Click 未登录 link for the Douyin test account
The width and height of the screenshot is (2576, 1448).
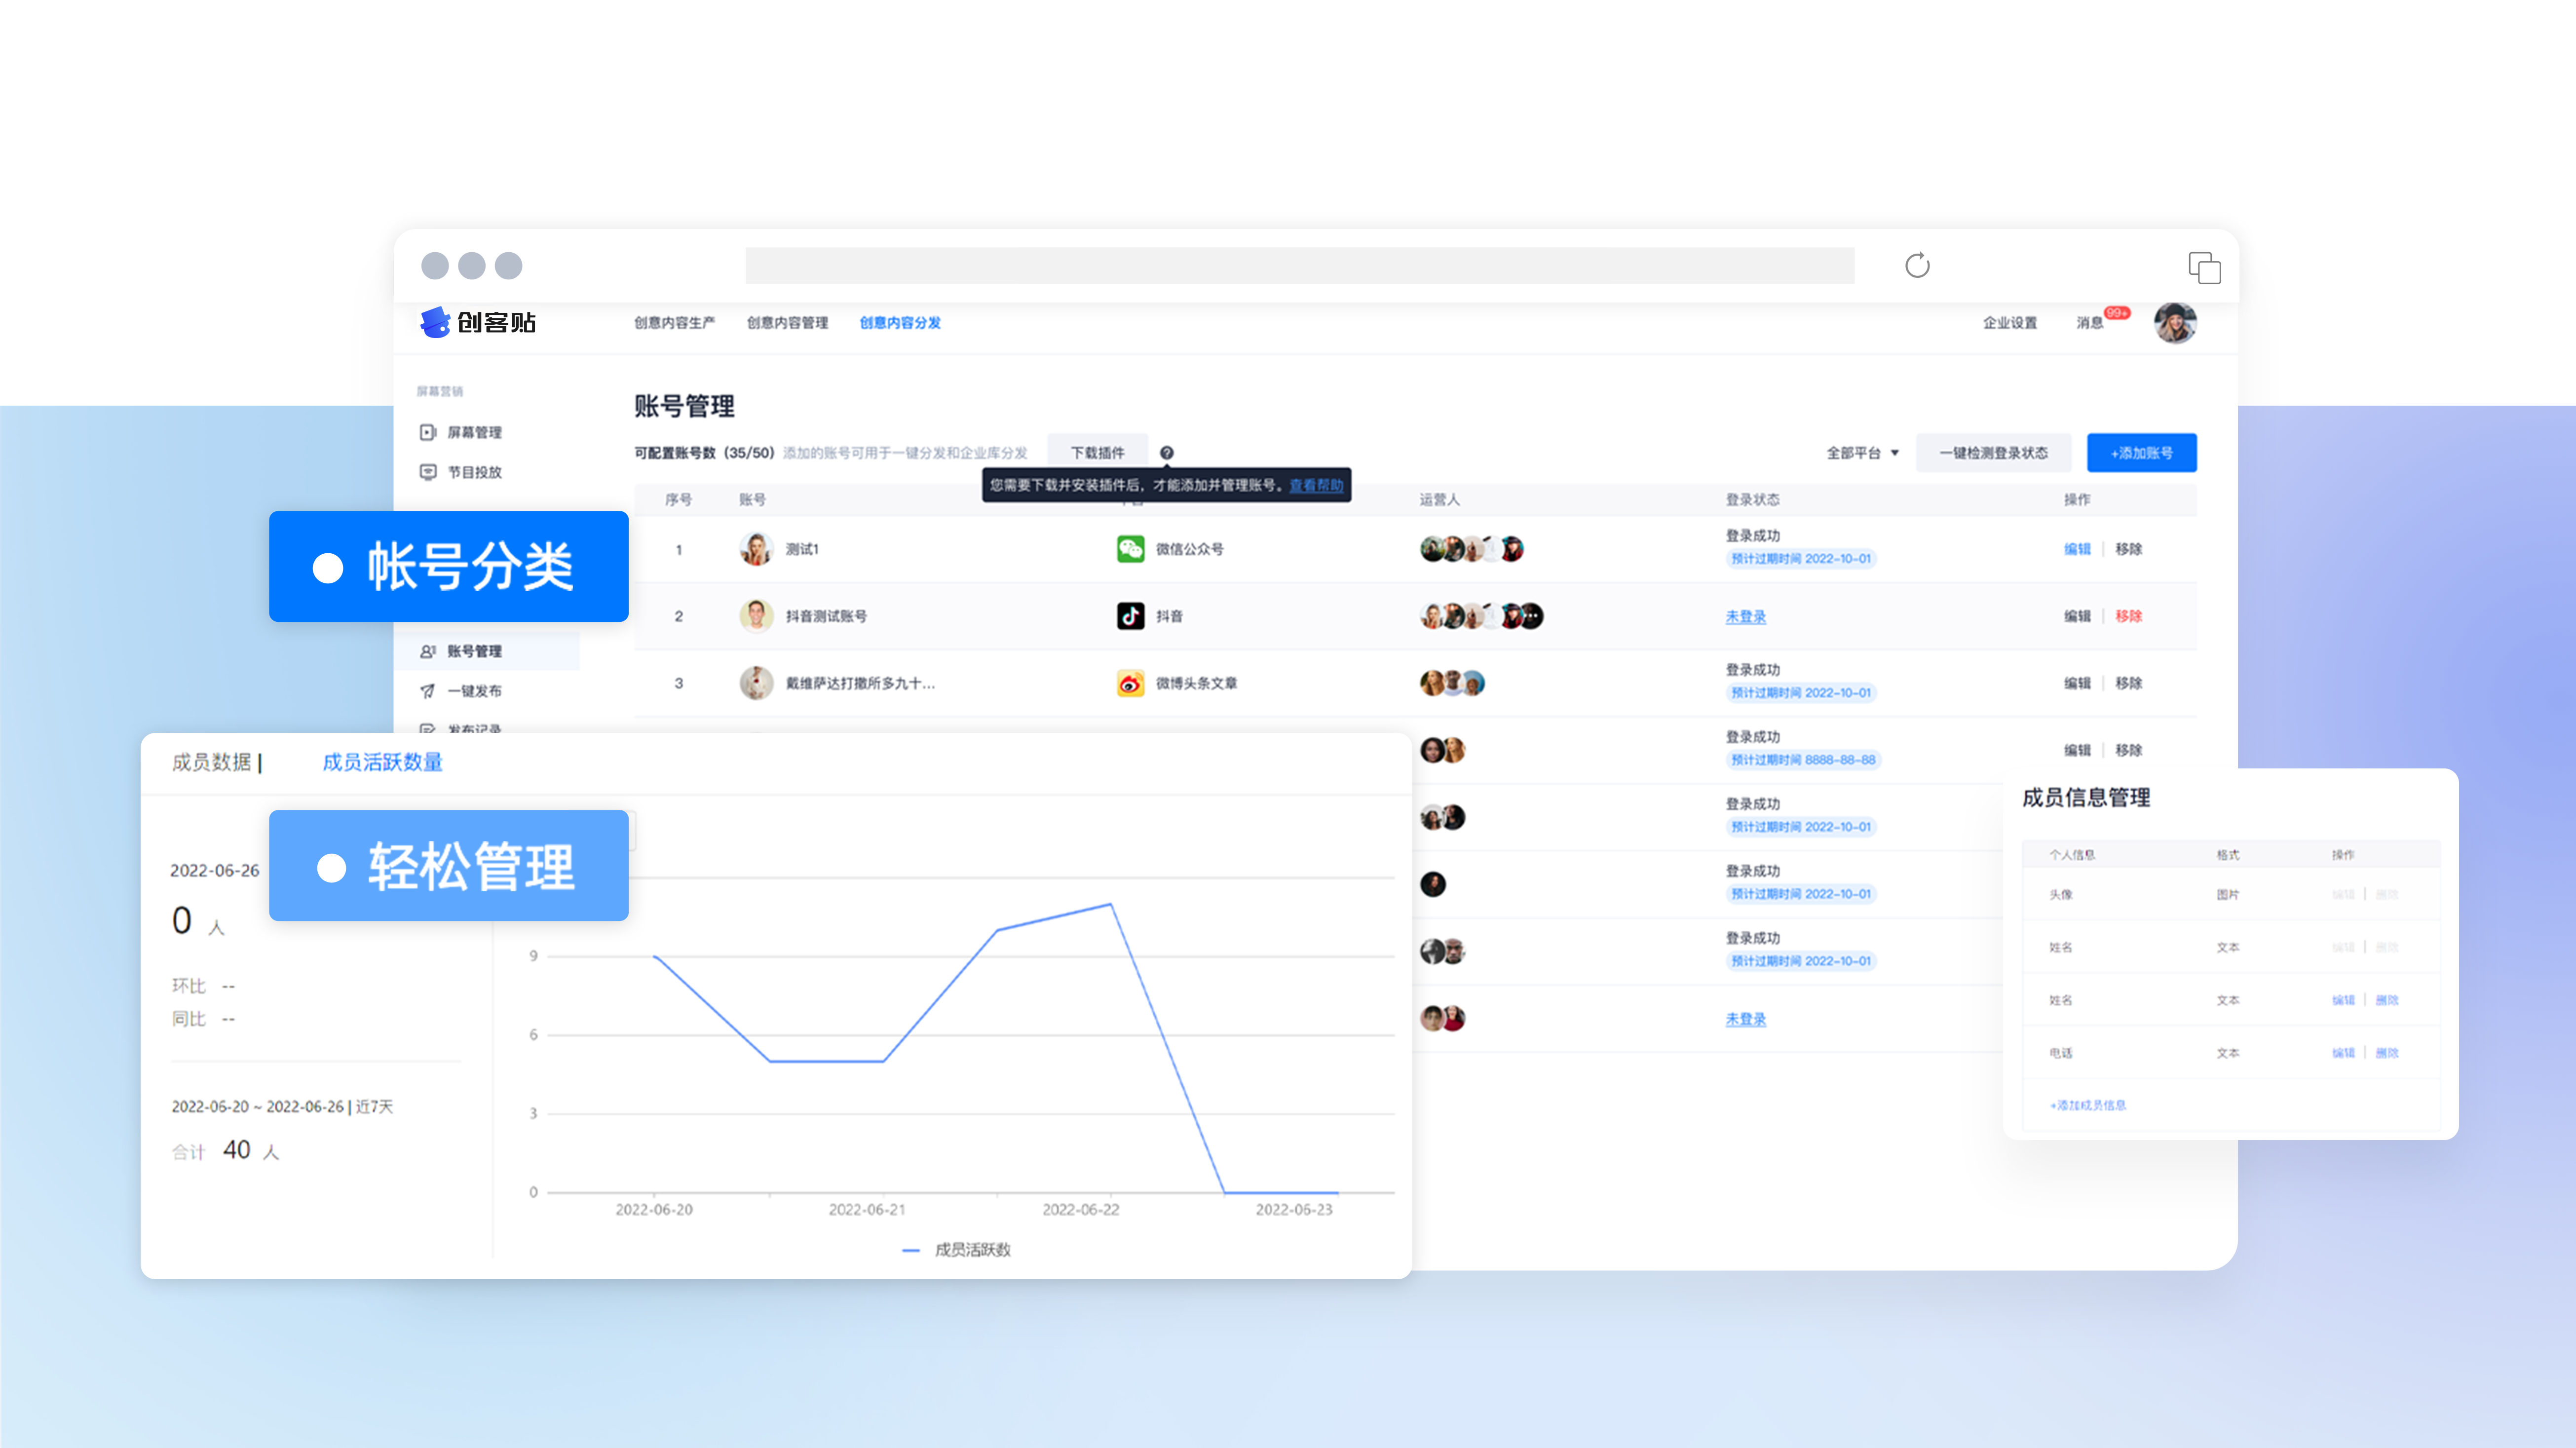[1745, 617]
